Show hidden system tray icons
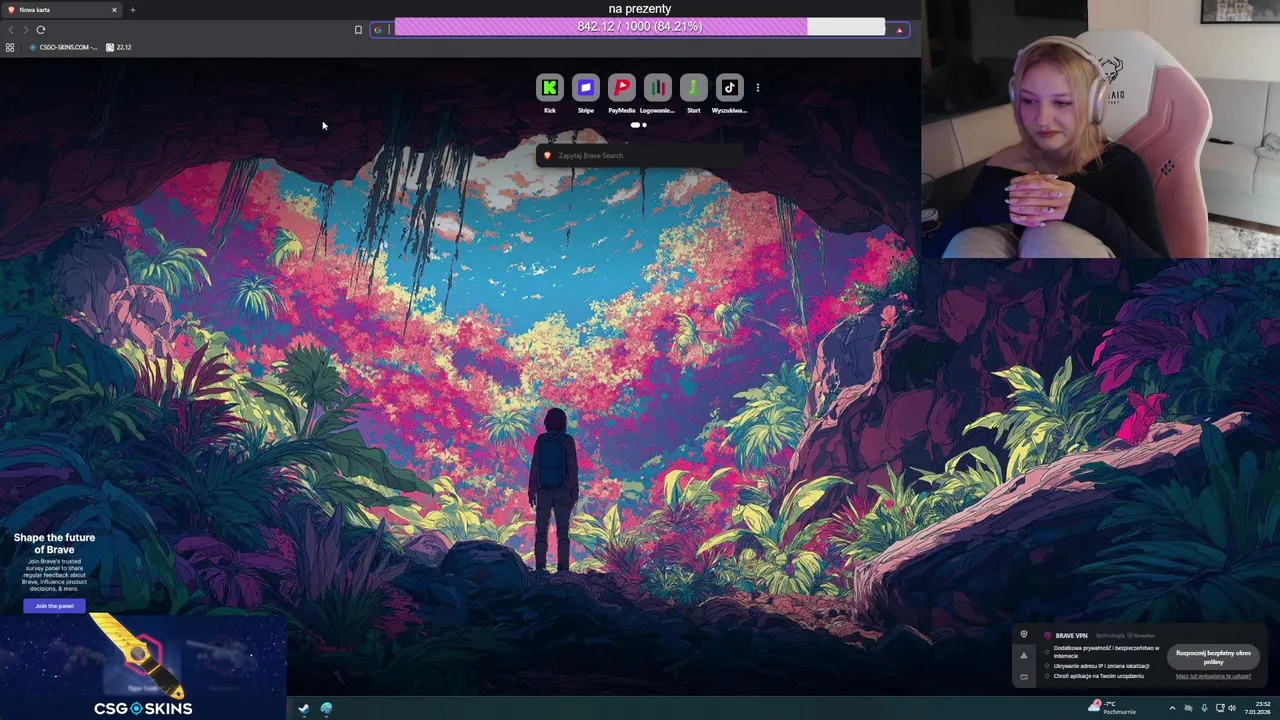The image size is (1280, 720). coord(1172,709)
